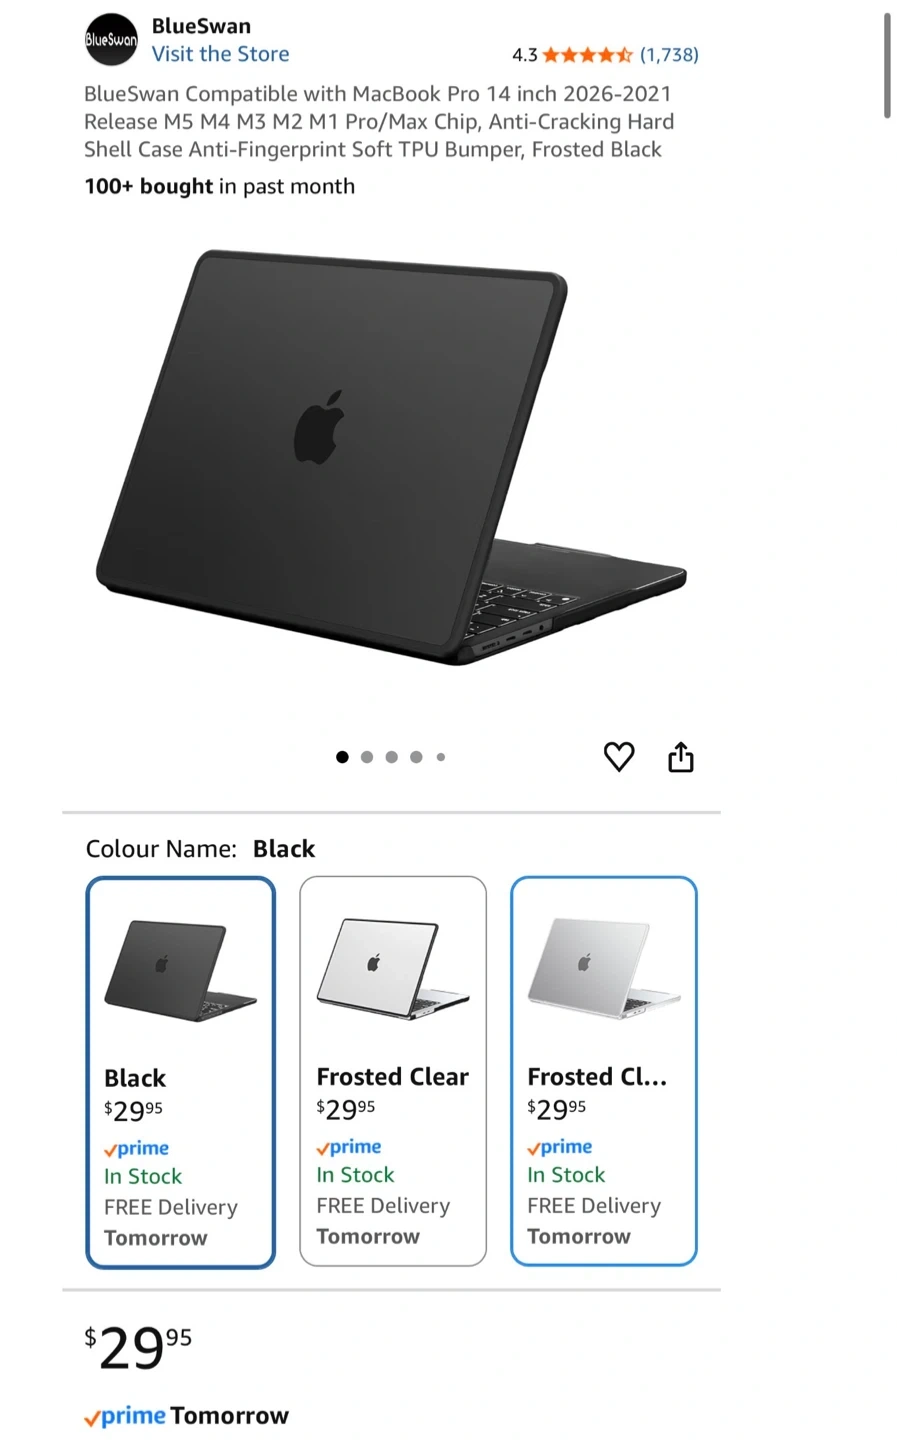Jump to the second image dot
The height and width of the screenshot is (1440, 897).
click(367, 757)
